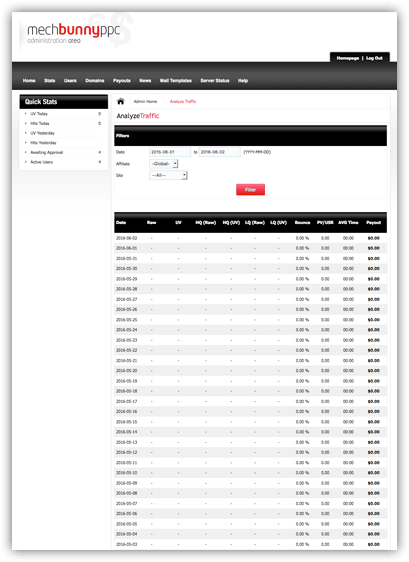
Task: Click the 2016-05-20 date cell
Action: (x=127, y=371)
